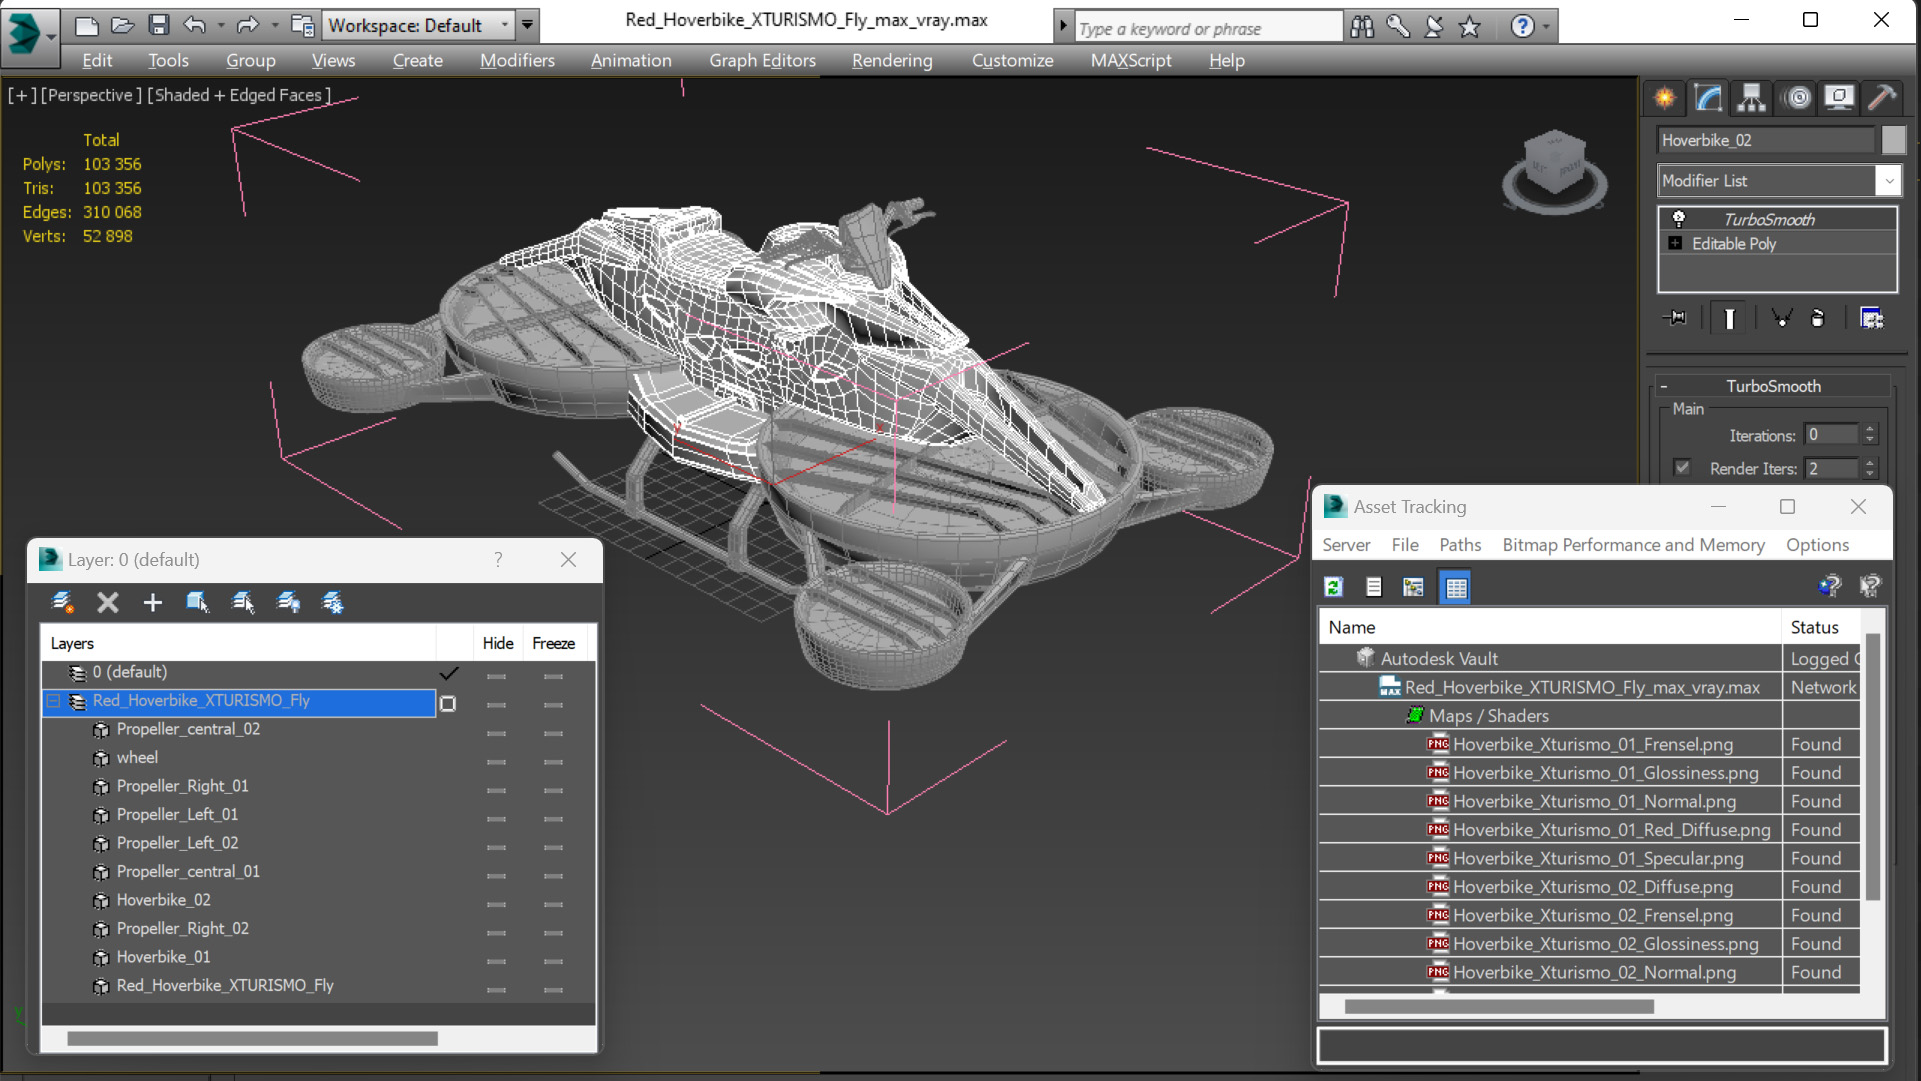1921x1081 pixels.
Task: Click the Name column header
Action: click(1549, 627)
